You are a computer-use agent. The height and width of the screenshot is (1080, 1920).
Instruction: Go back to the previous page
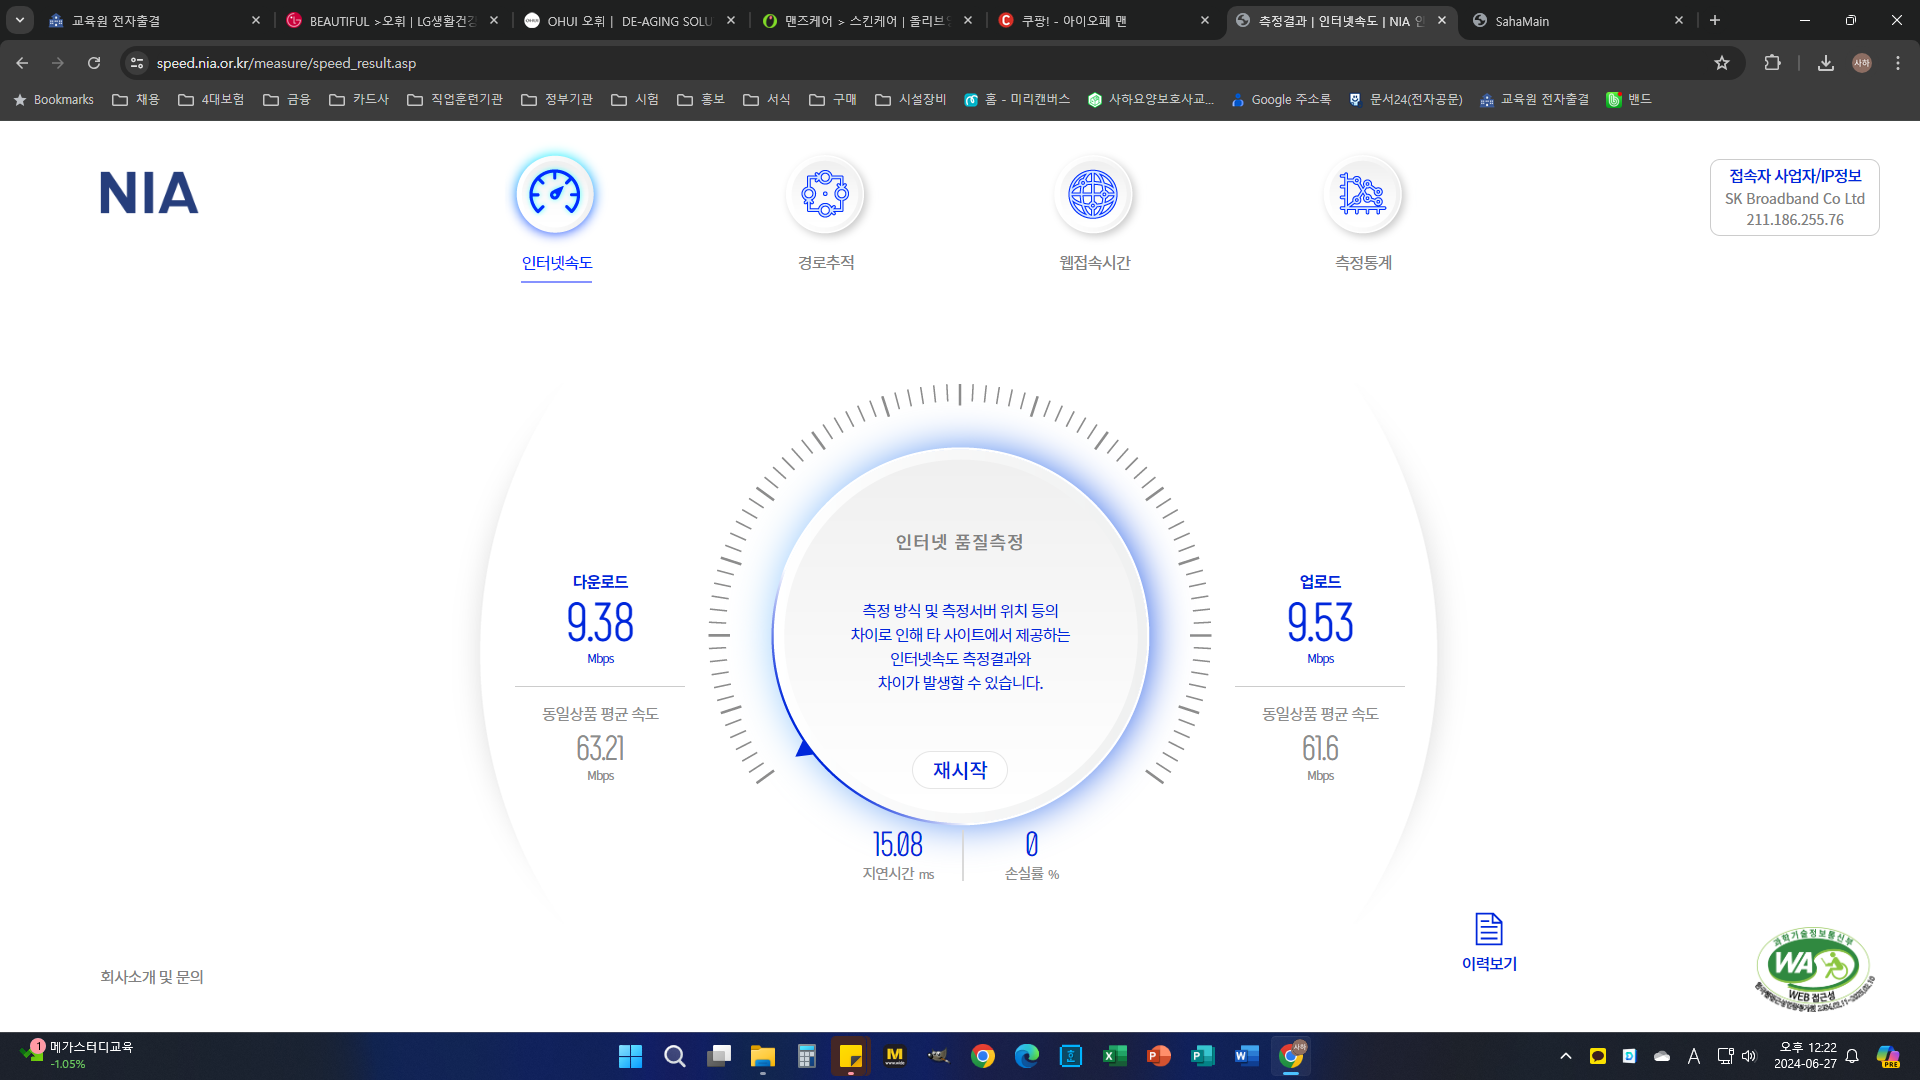tap(22, 63)
